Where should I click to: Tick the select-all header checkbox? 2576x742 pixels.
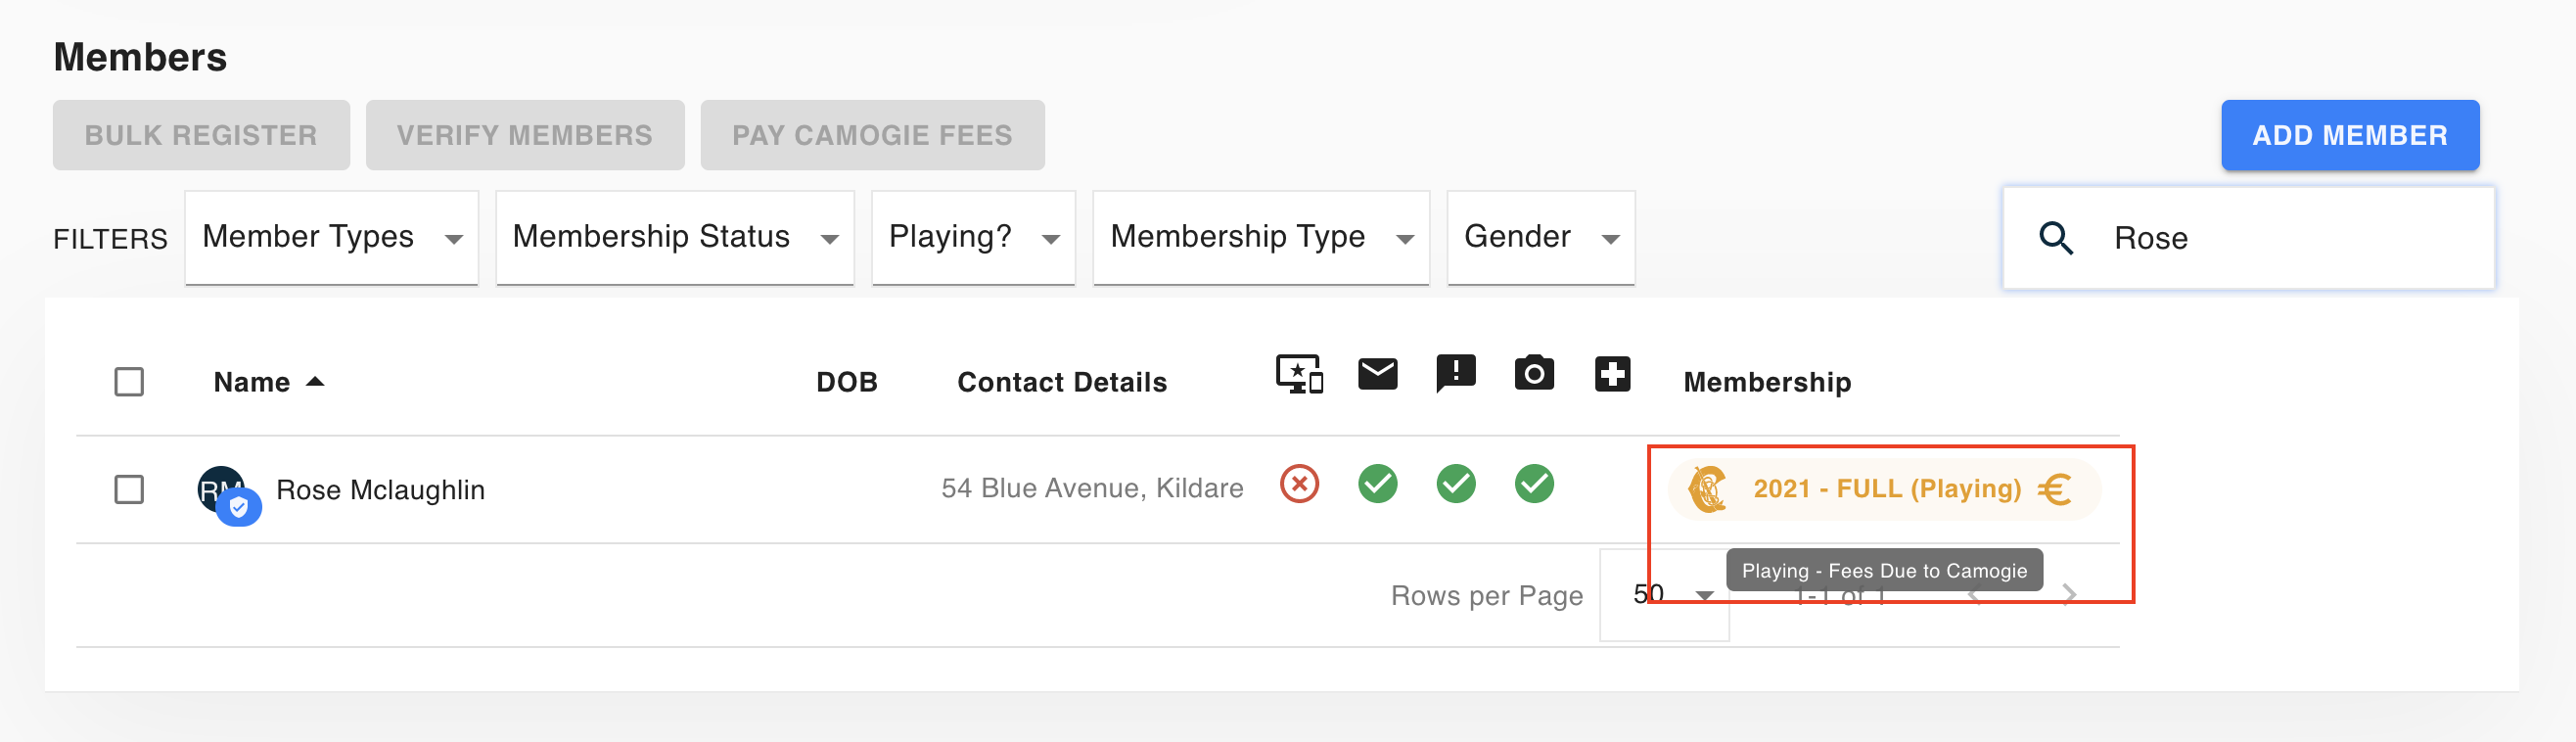pos(129,382)
